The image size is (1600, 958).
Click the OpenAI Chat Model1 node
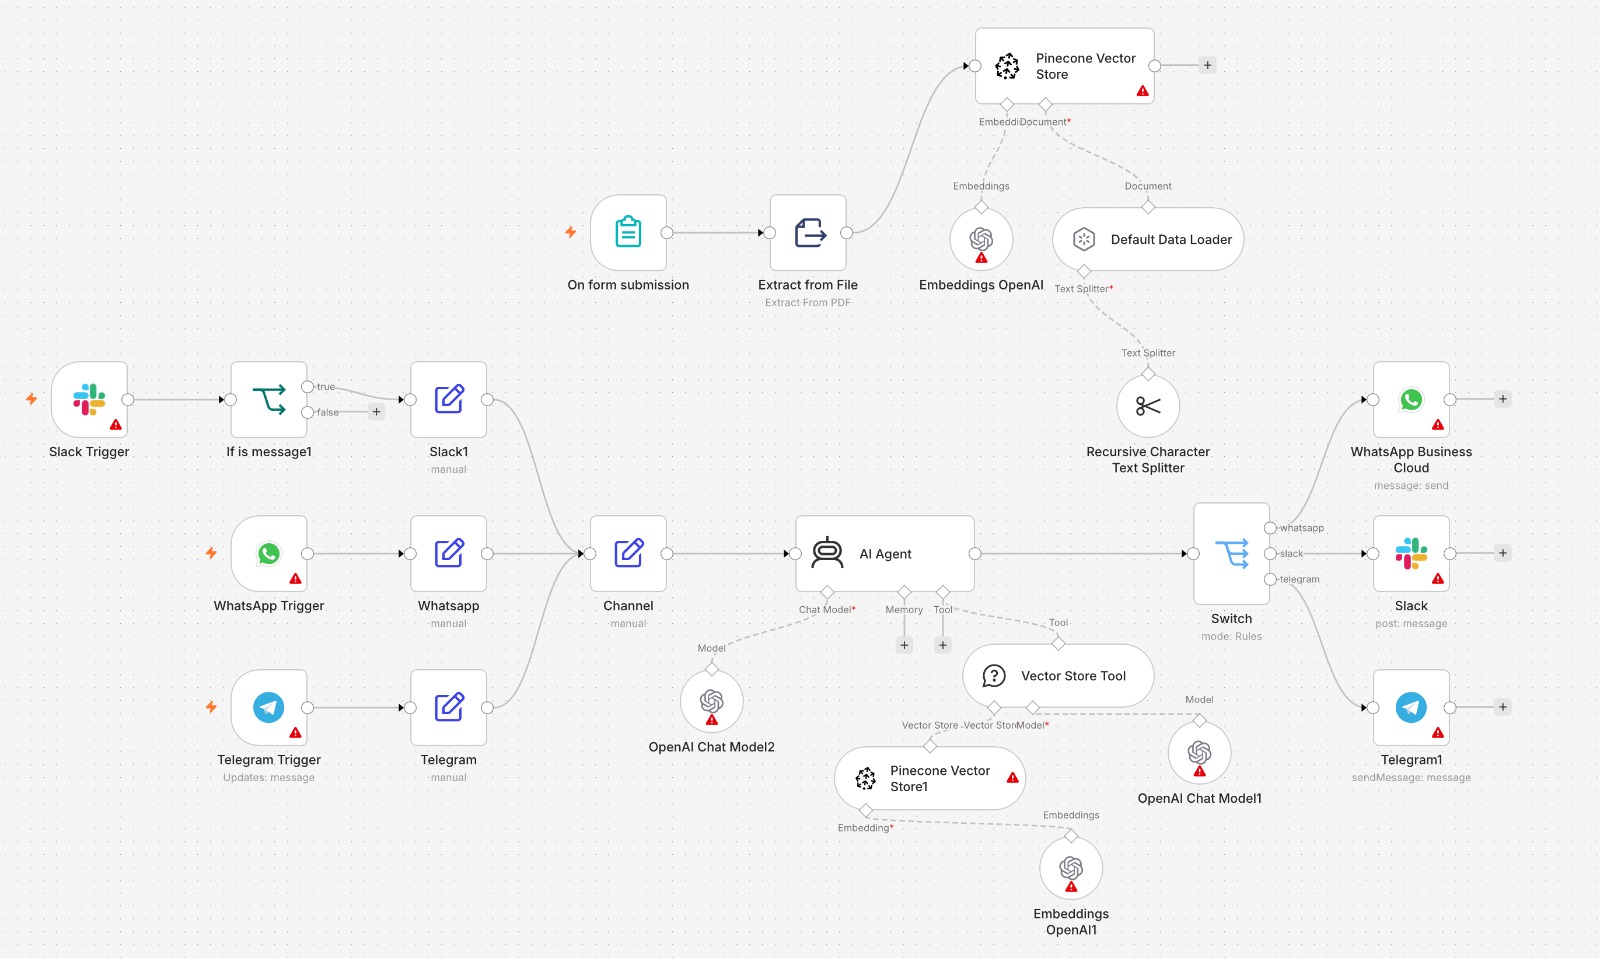point(1199,752)
